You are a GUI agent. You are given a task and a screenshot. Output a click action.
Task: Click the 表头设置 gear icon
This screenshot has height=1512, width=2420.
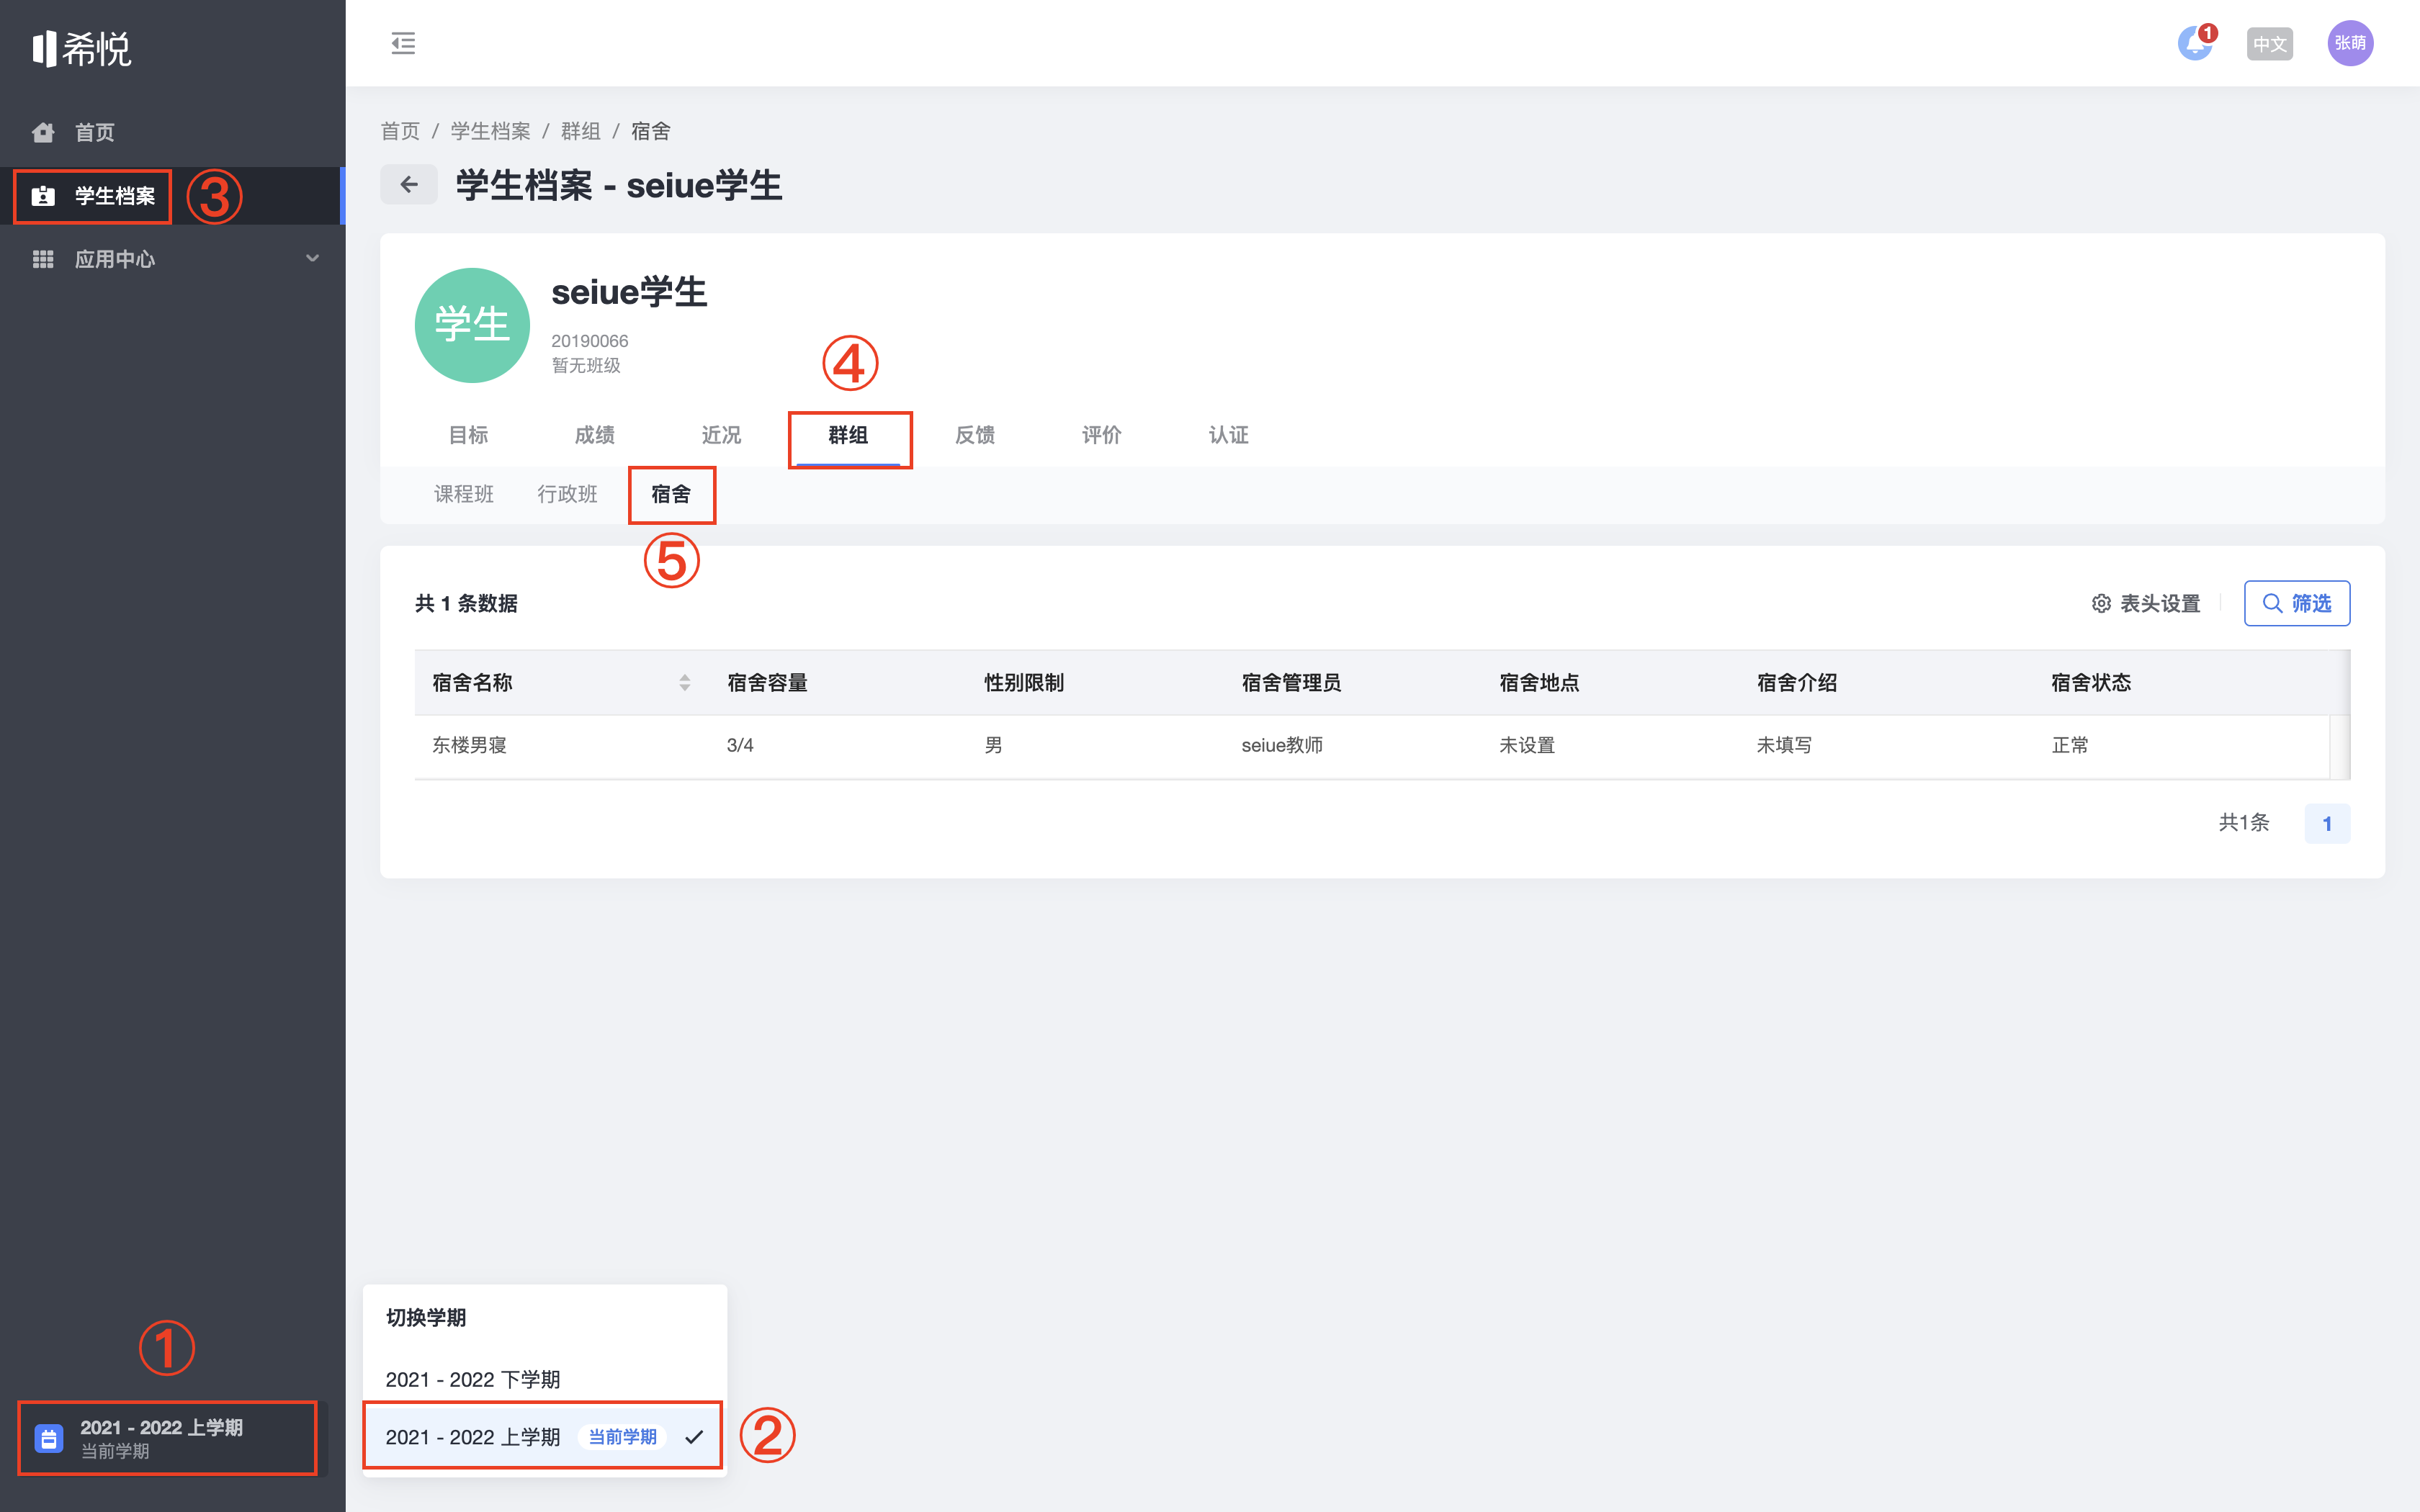(2101, 603)
